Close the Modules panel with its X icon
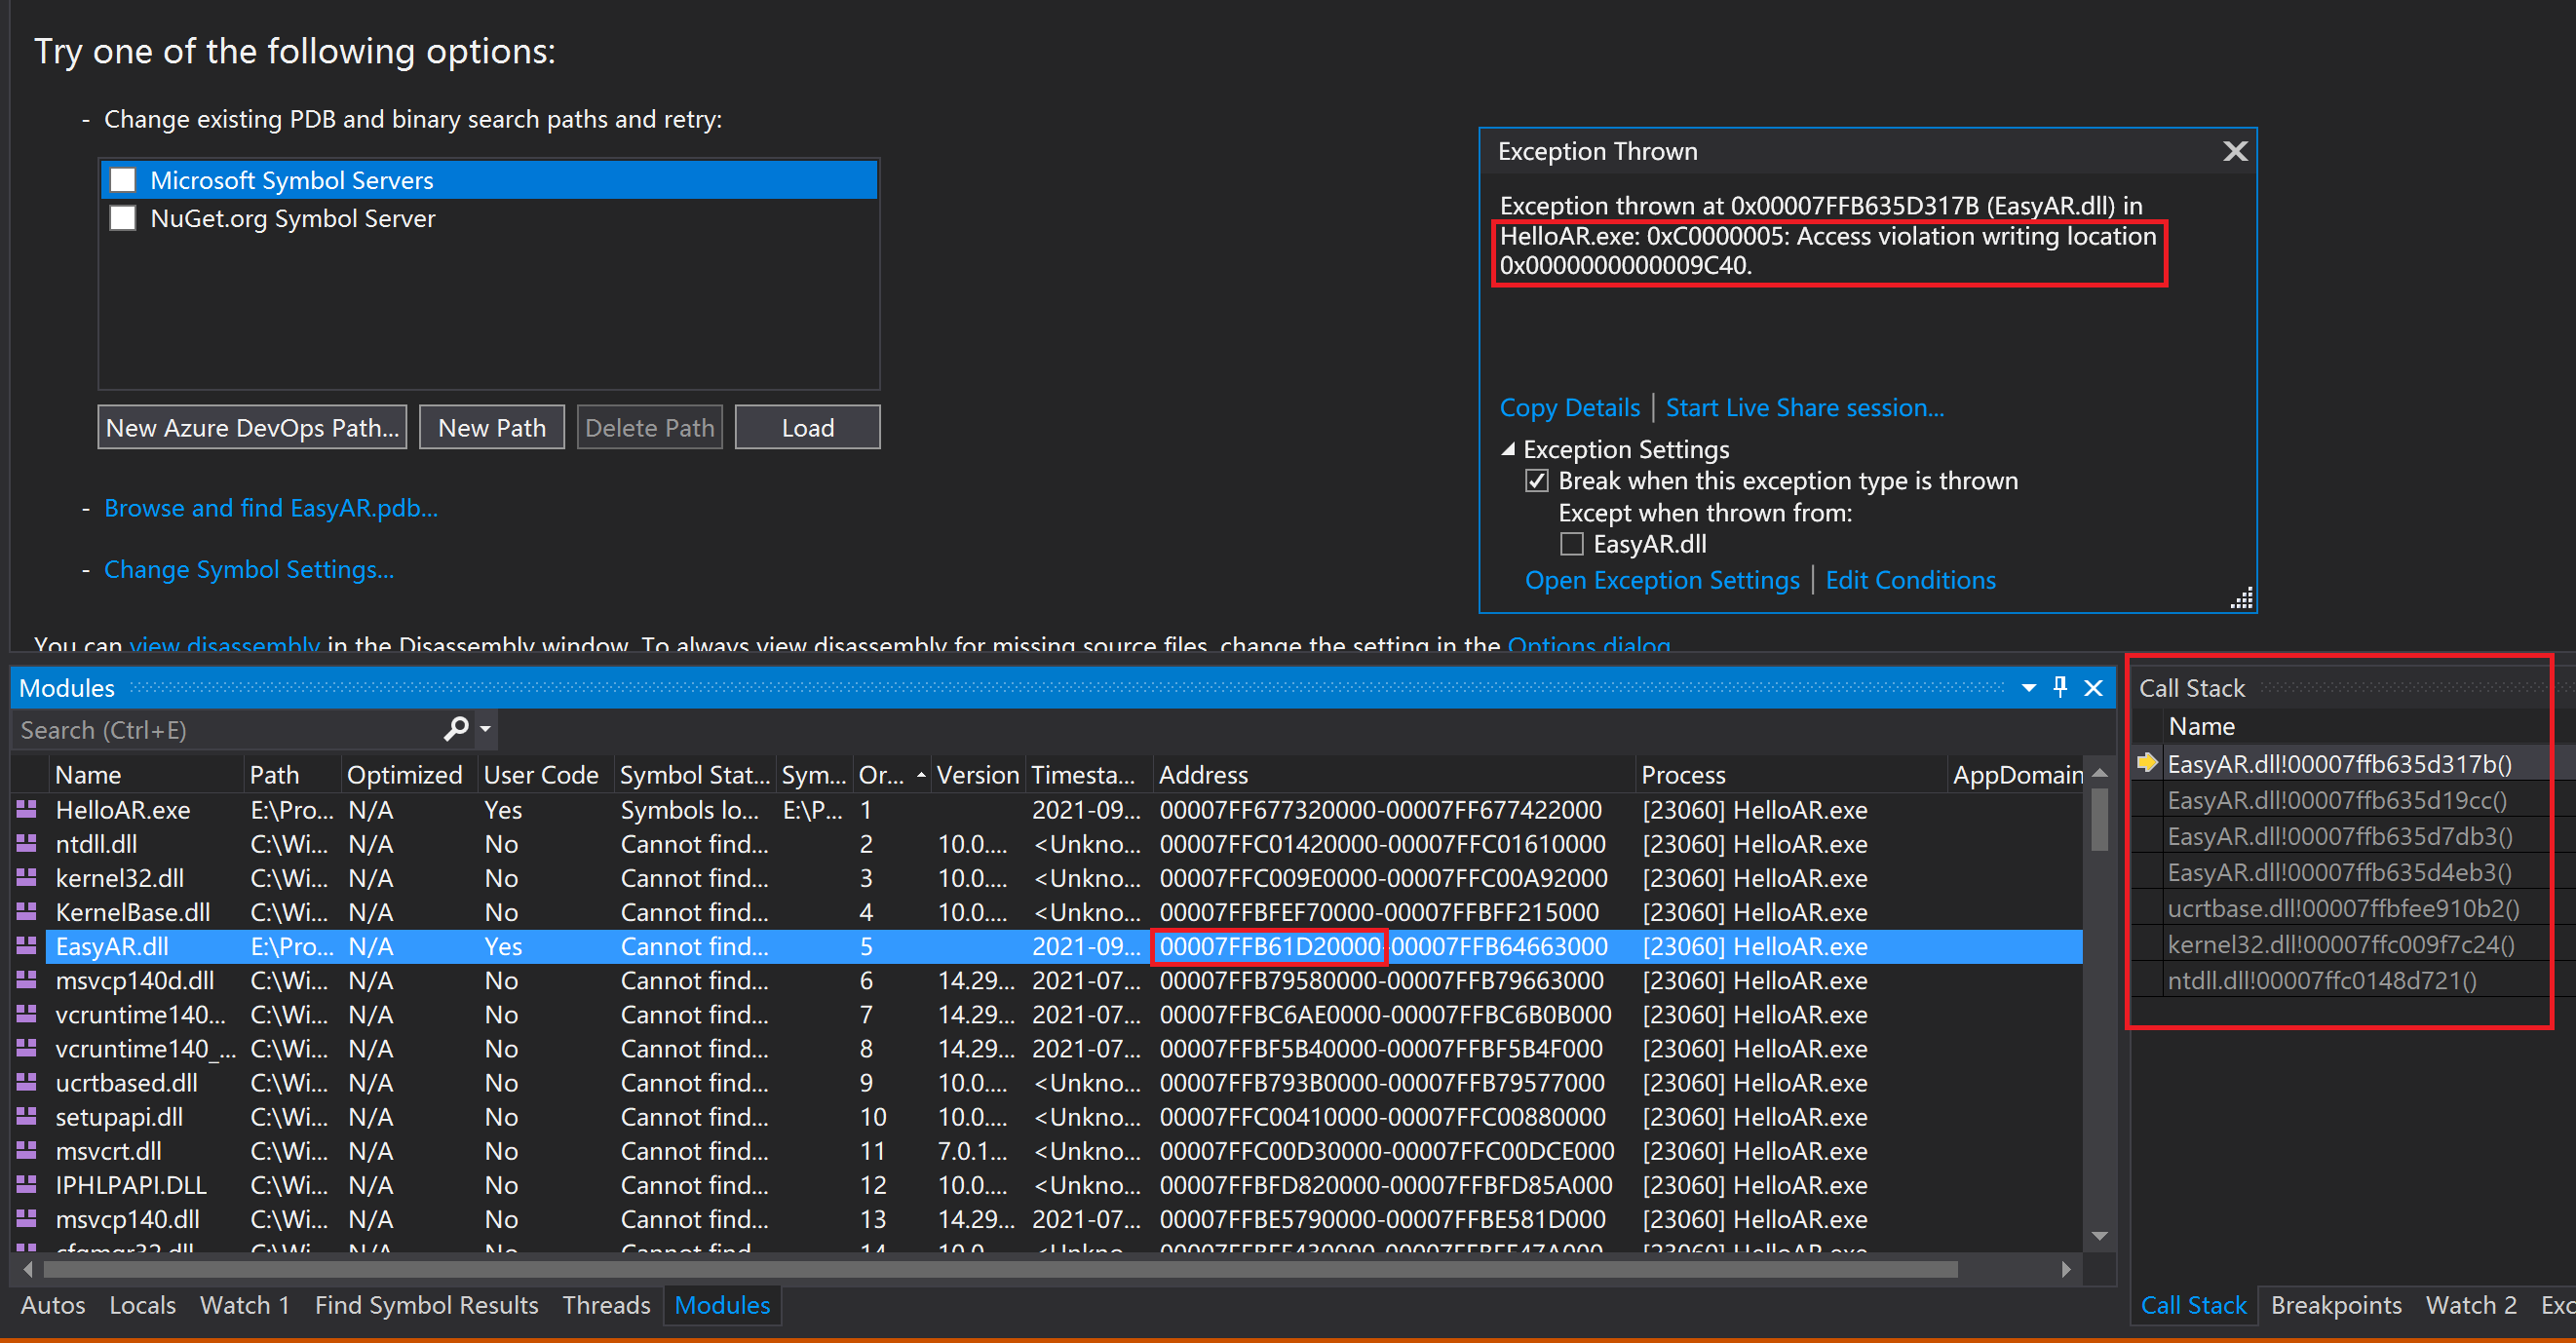The width and height of the screenshot is (2576, 1343). (x=2093, y=687)
